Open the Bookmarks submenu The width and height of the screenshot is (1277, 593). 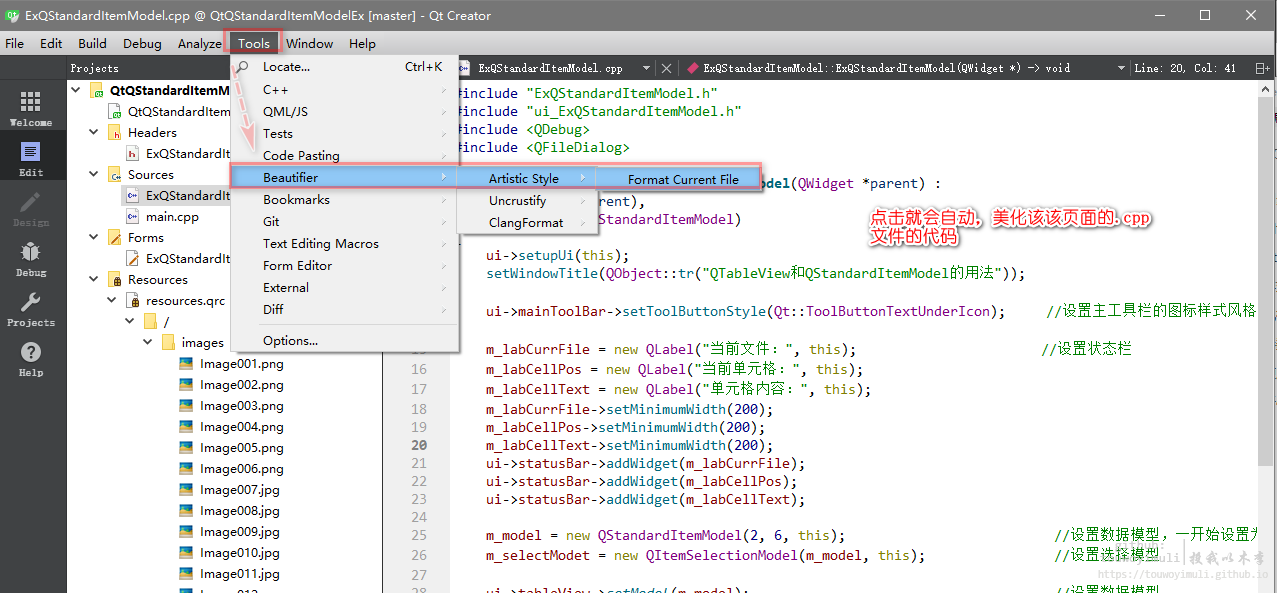[x=344, y=199]
